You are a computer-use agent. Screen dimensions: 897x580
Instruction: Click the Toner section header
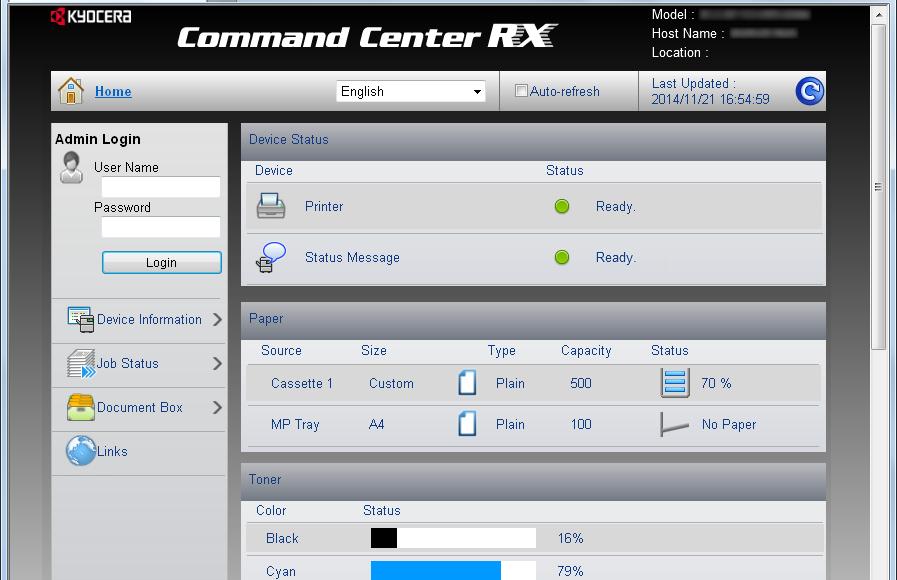pos(533,482)
